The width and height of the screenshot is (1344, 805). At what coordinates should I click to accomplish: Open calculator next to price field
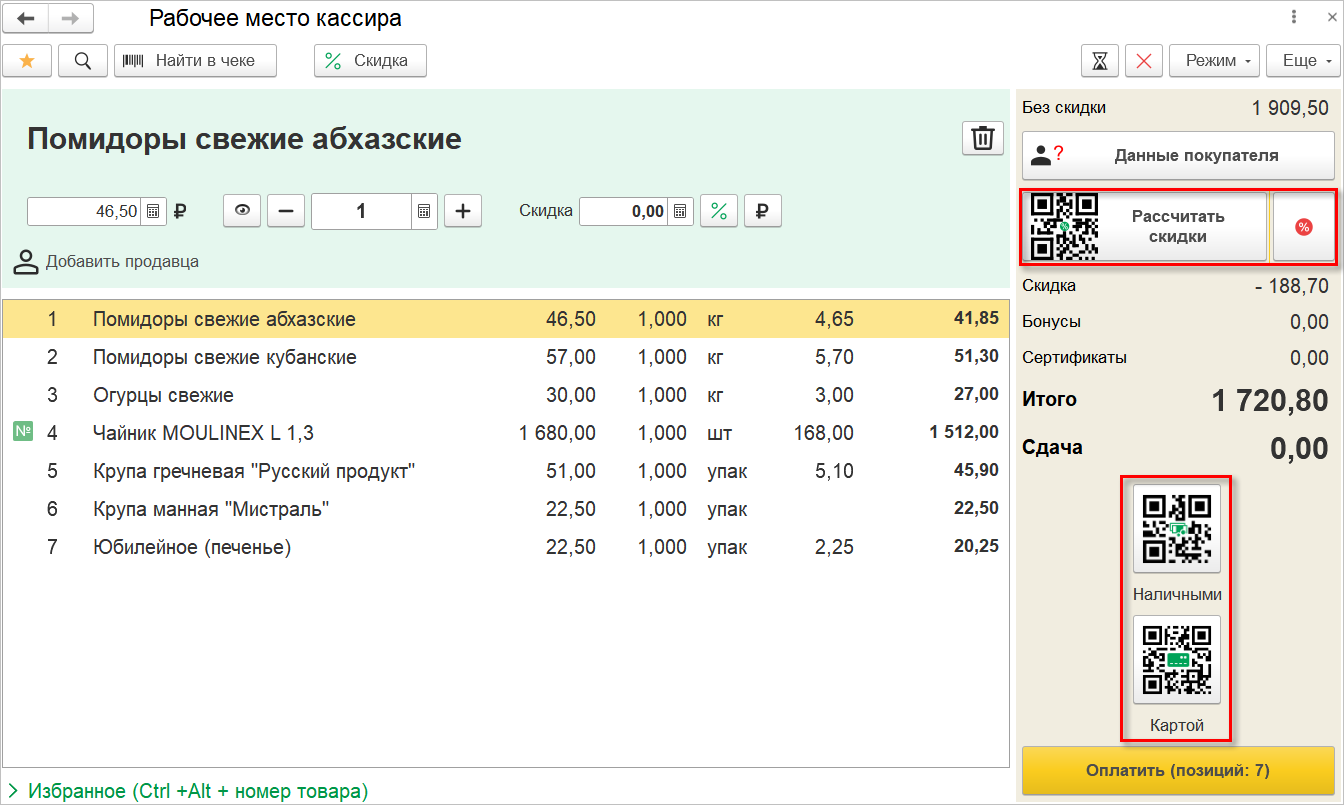tap(153, 211)
